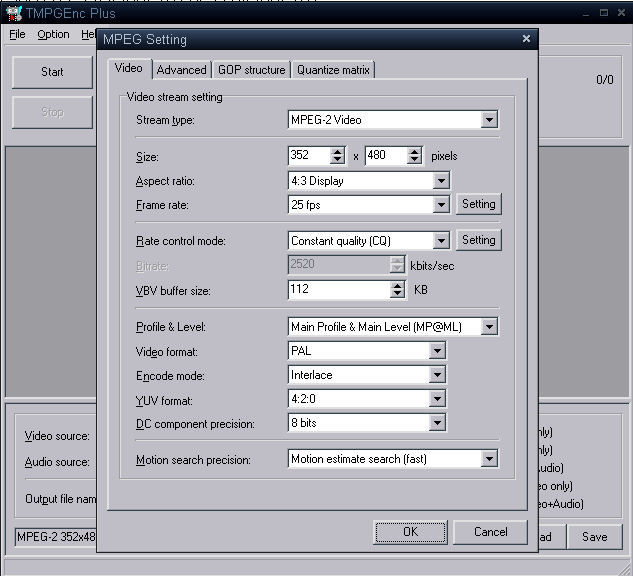Decrease the height value with down arrow
The width and height of the screenshot is (633, 576).
pos(414,160)
